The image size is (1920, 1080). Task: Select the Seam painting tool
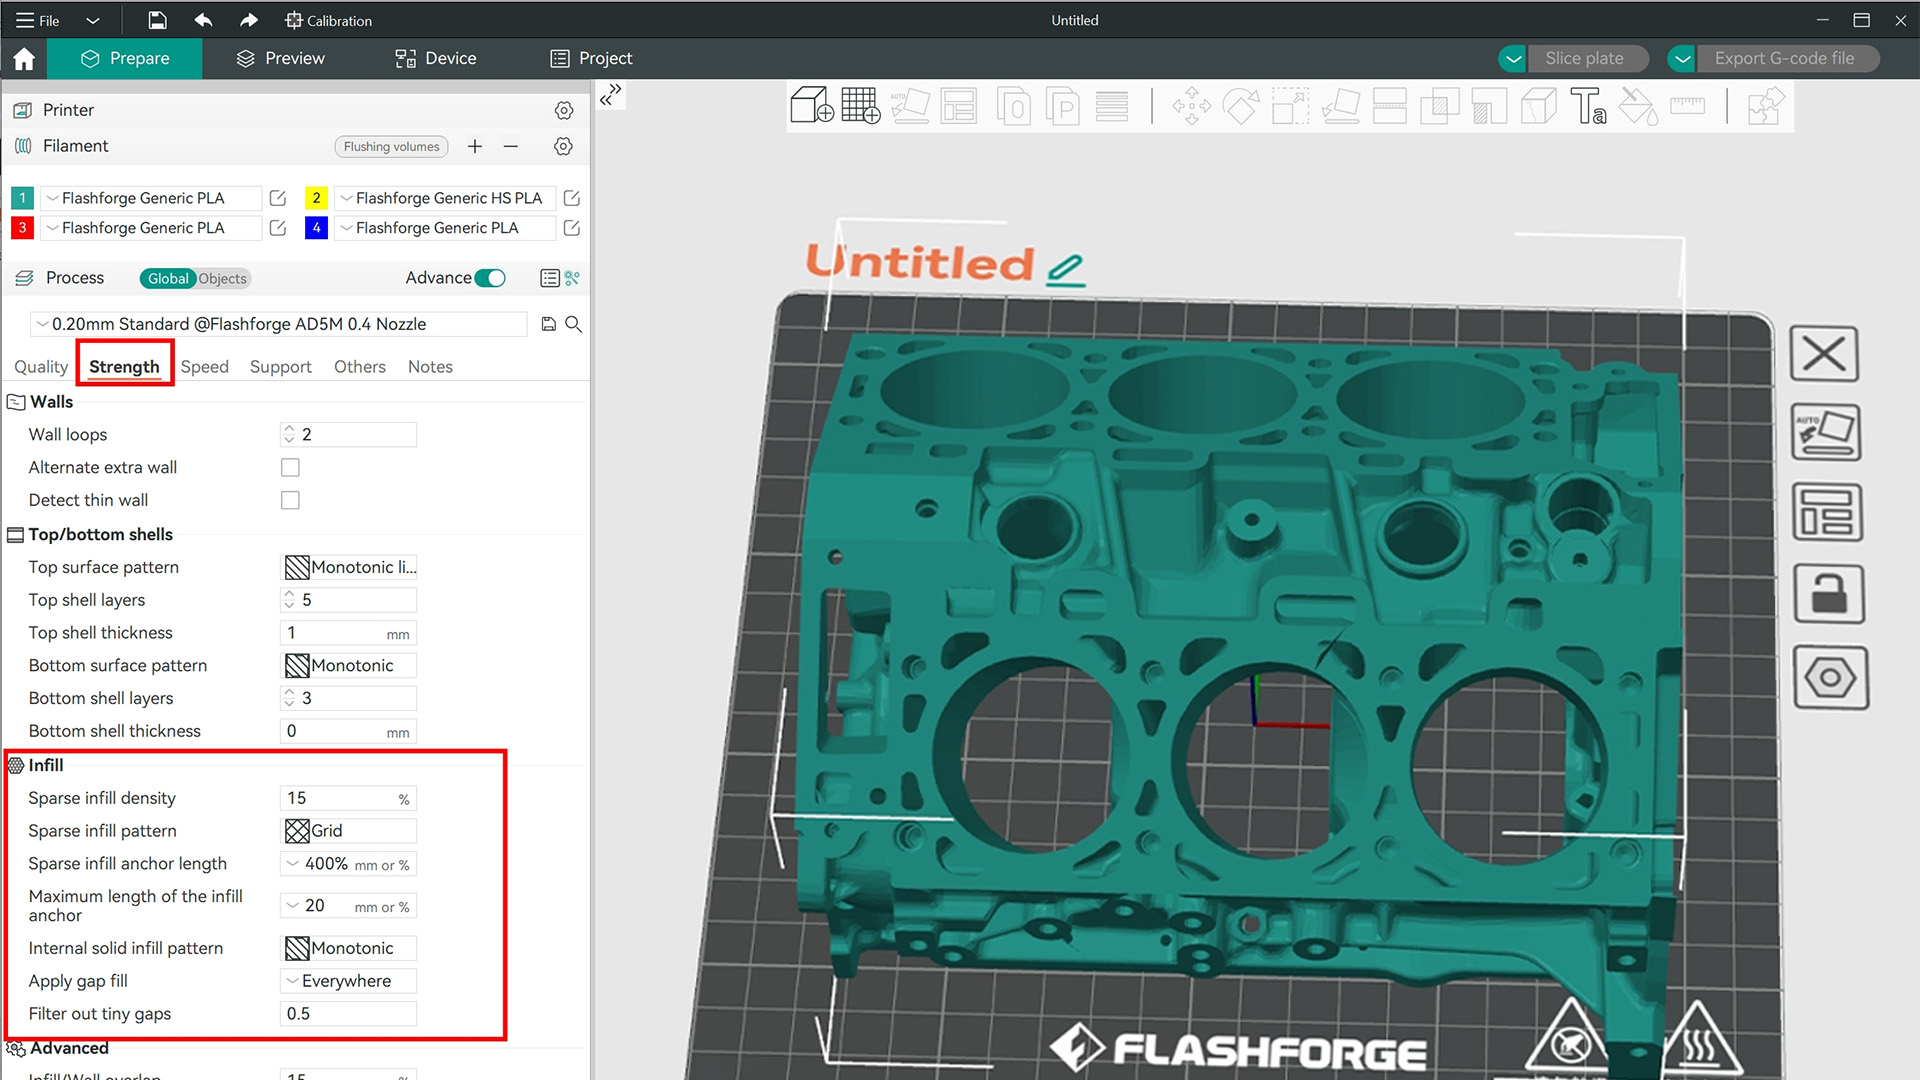(1538, 105)
